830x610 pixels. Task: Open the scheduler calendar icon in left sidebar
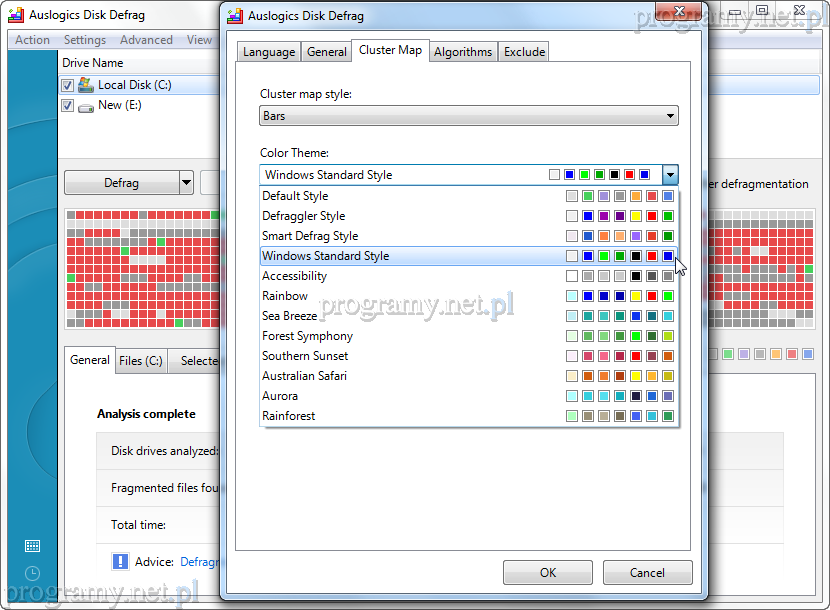(x=32, y=546)
